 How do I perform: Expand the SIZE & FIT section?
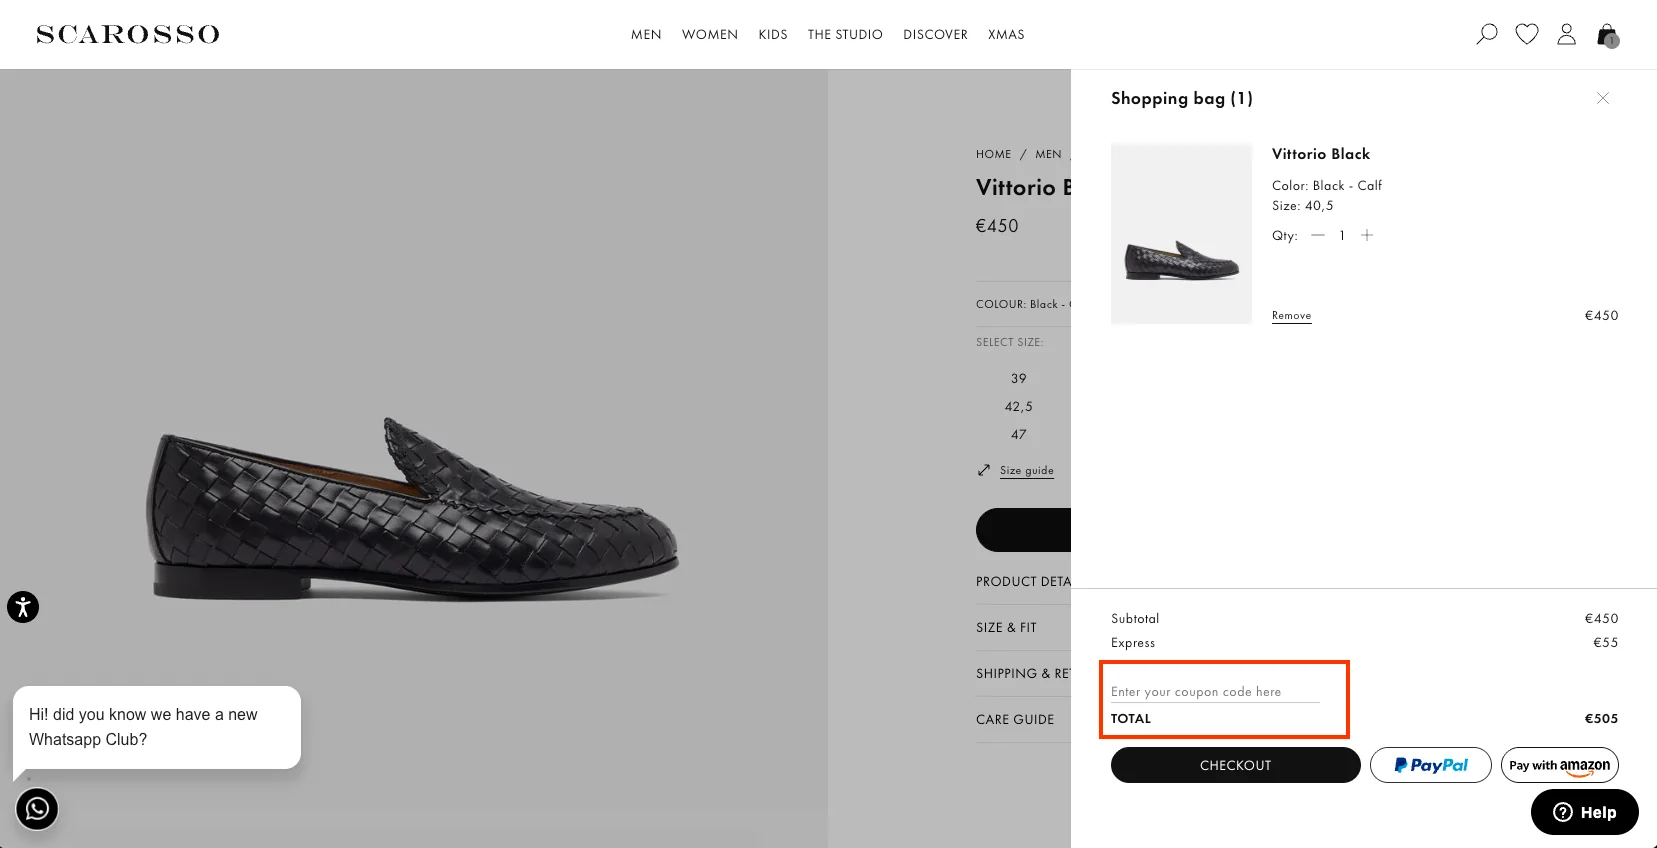point(1006,627)
